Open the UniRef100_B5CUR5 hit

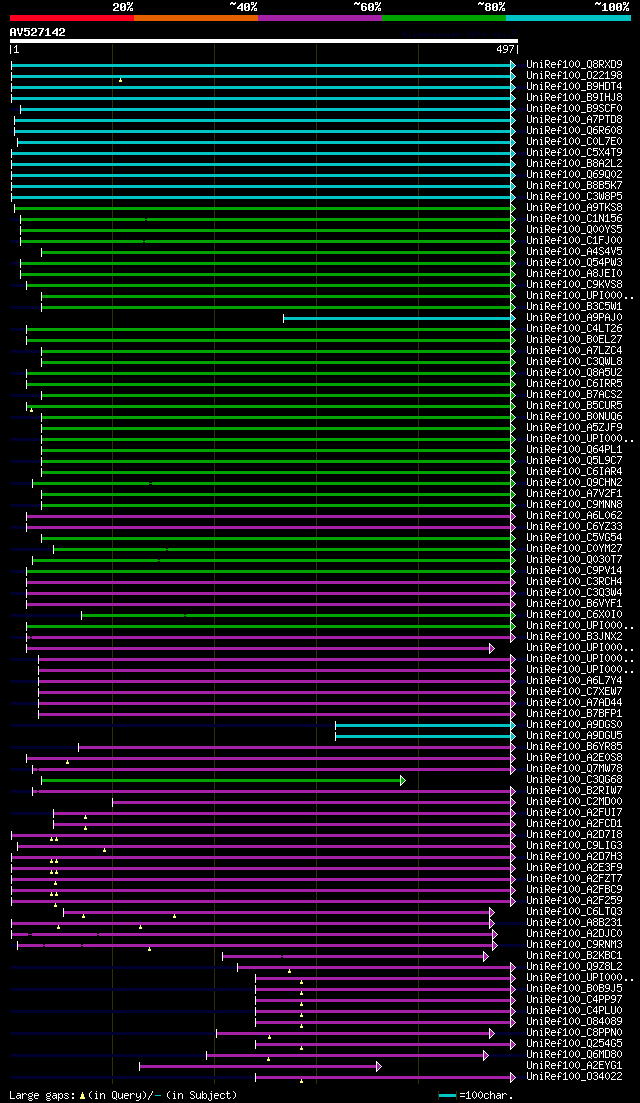pyautogui.click(x=574, y=406)
